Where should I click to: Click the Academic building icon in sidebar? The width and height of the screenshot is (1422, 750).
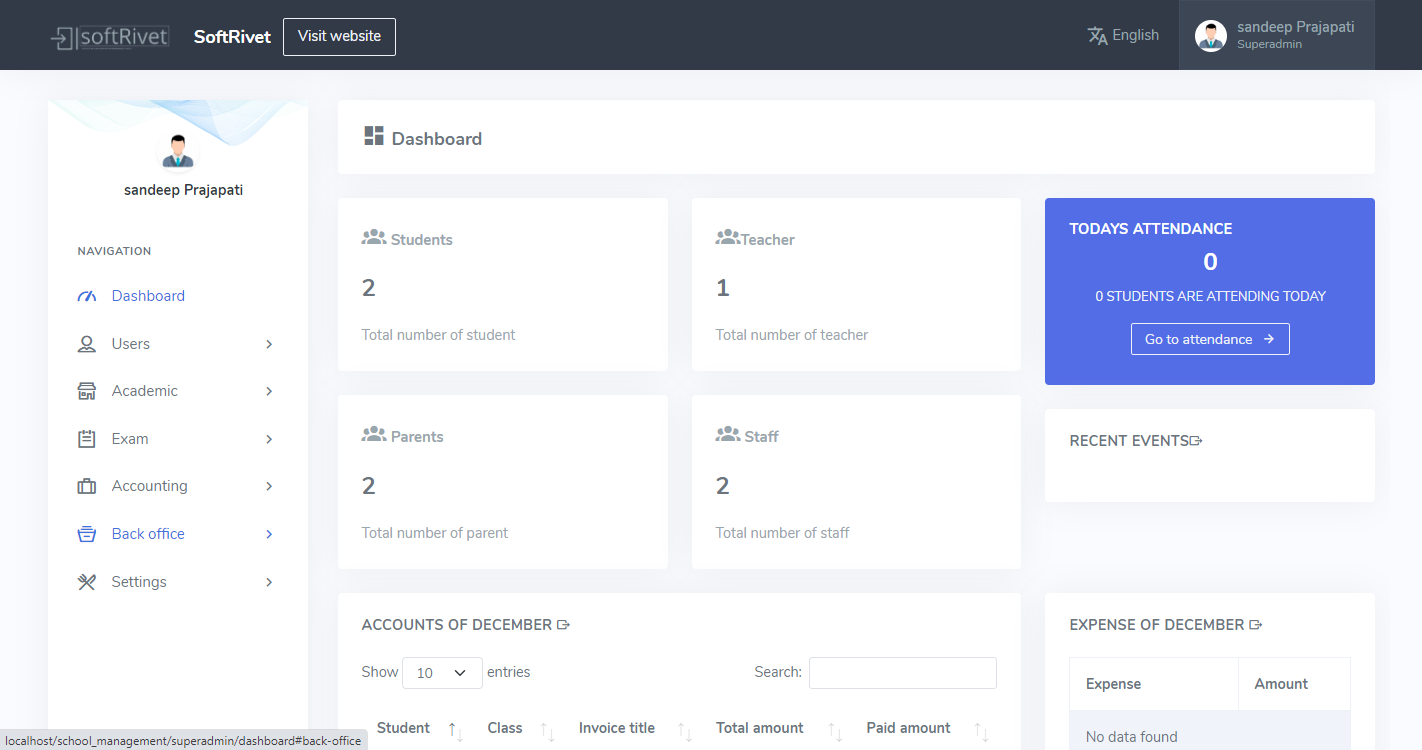point(87,391)
